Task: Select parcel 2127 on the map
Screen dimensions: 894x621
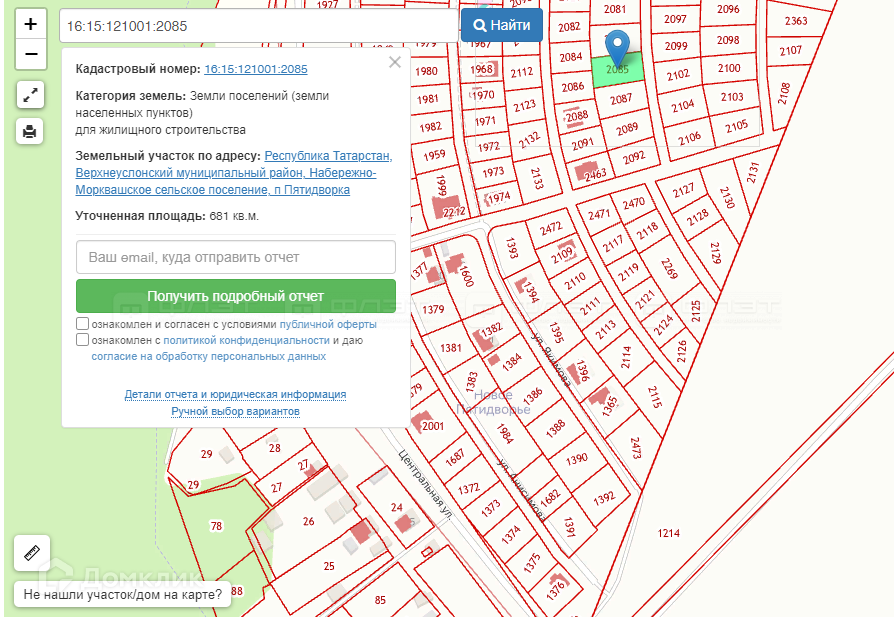Action: tap(683, 190)
